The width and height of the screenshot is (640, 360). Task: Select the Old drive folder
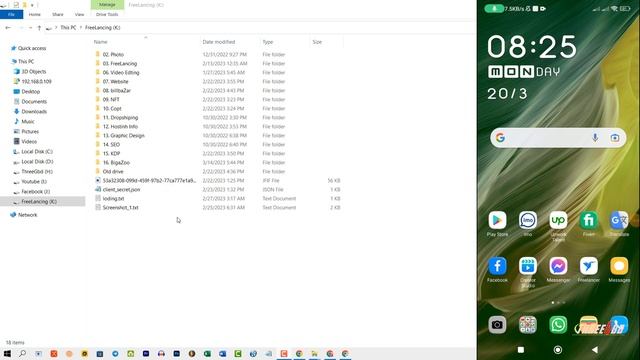pyautogui.click(x=113, y=171)
